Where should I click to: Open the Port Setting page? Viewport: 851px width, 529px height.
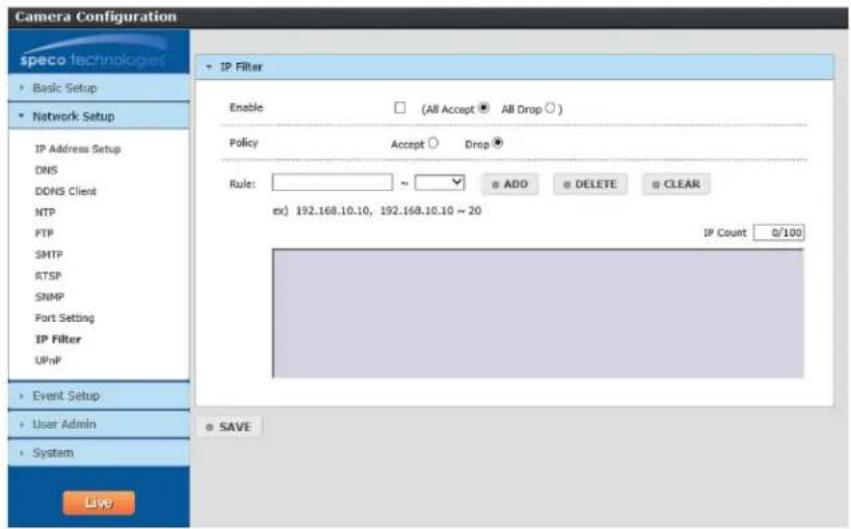click(65, 318)
